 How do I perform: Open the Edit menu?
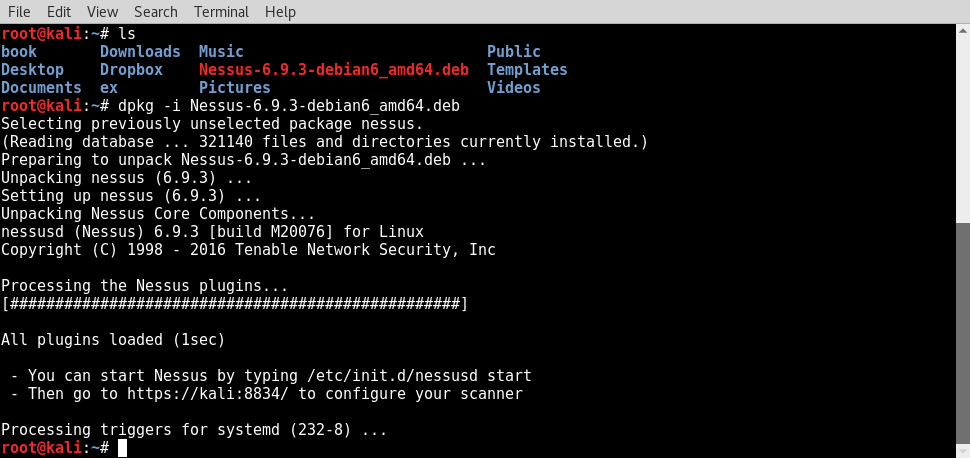point(59,12)
